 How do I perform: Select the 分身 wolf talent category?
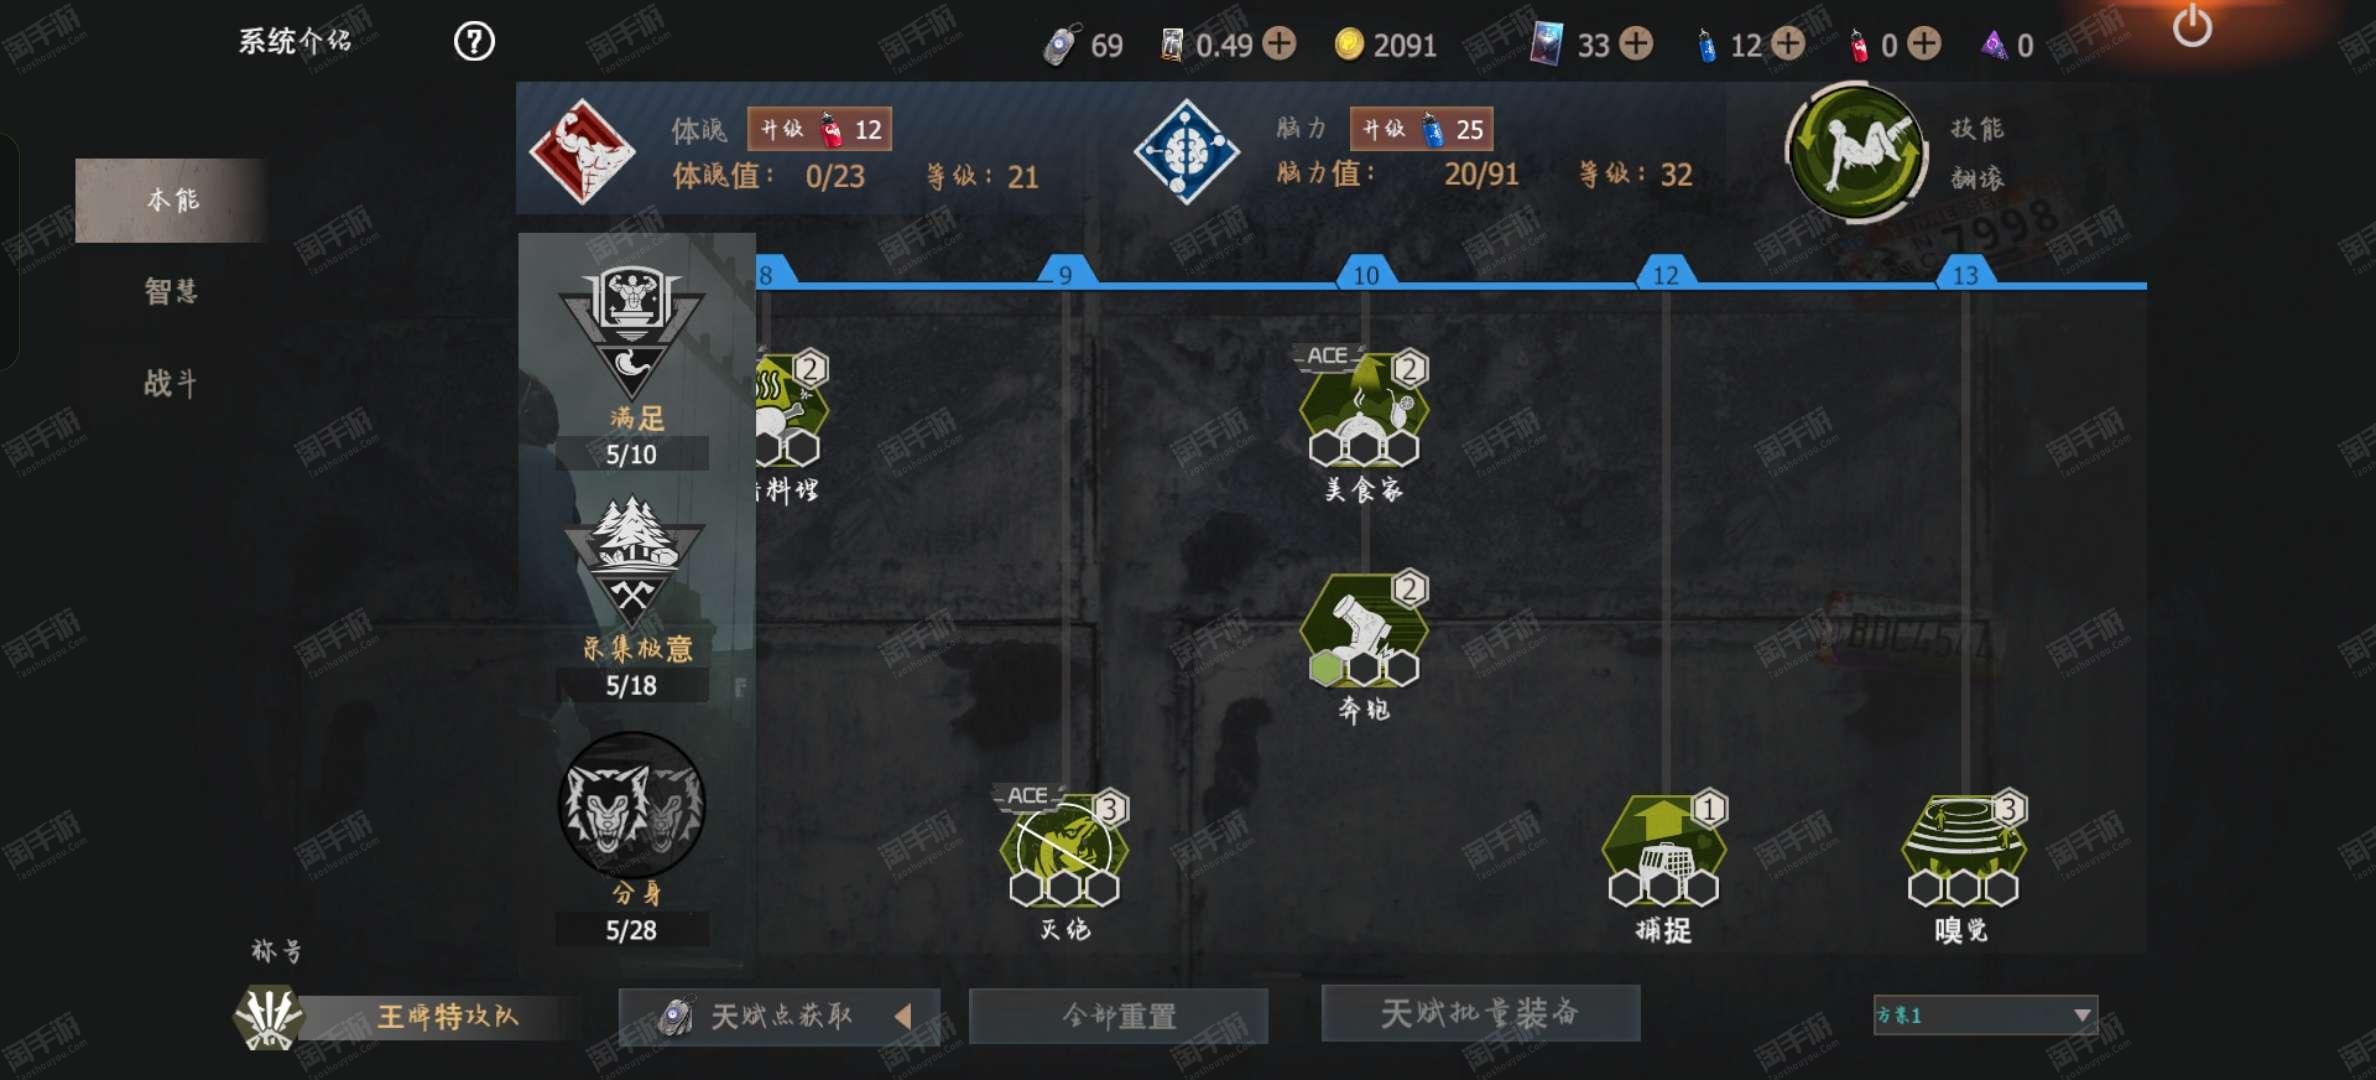pyautogui.click(x=632, y=806)
